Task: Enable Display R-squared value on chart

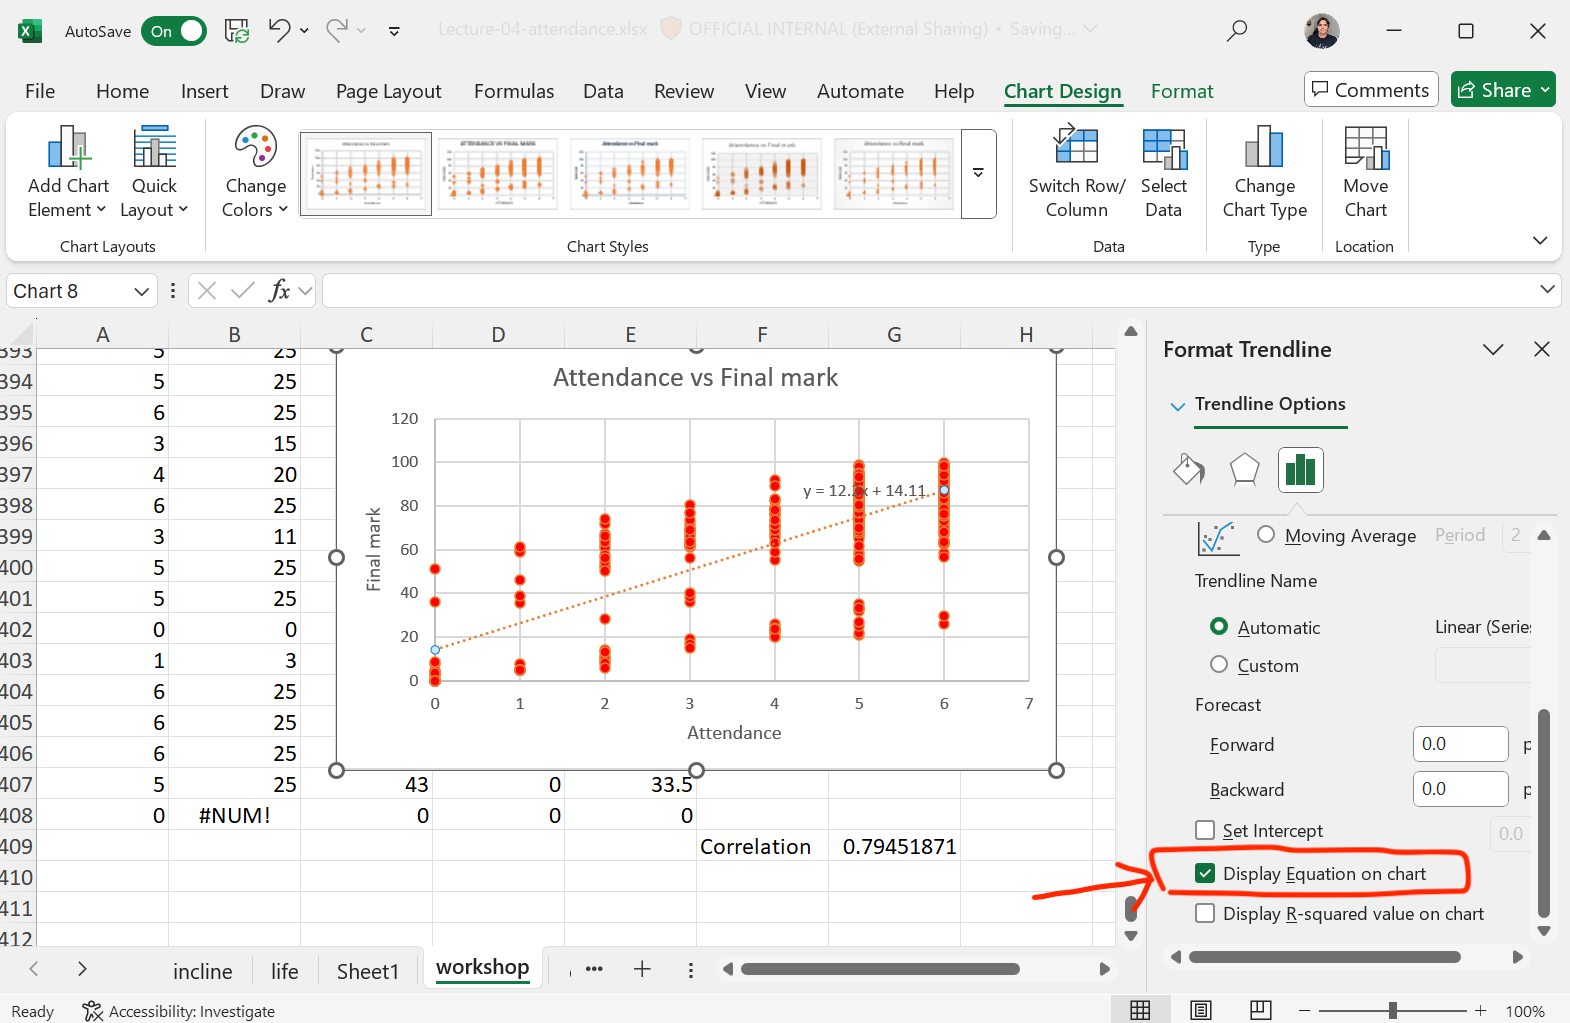Action: pyautogui.click(x=1205, y=914)
